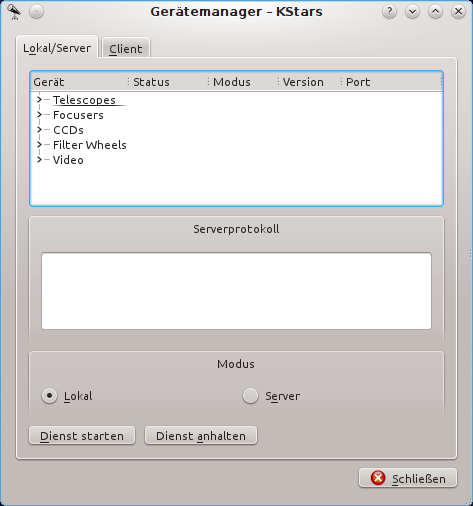Click the red X icon on Schließen
The width and height of the screenshot is (473, 506).
pos(378,478)
